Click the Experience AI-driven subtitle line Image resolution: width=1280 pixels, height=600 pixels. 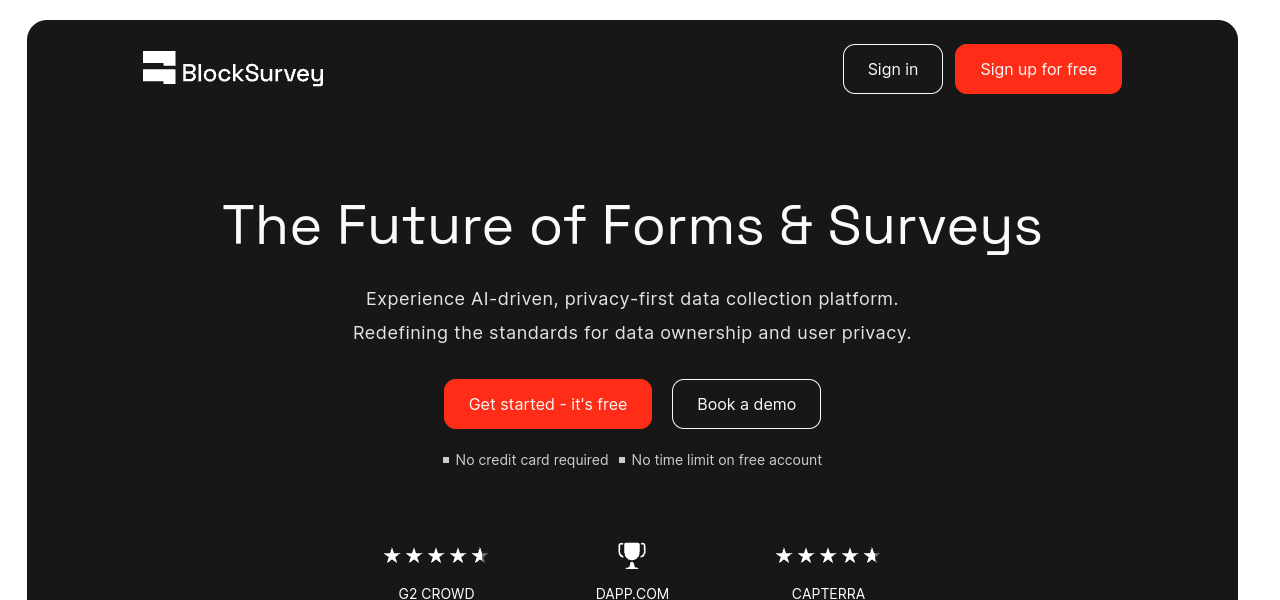click(632, 299)
